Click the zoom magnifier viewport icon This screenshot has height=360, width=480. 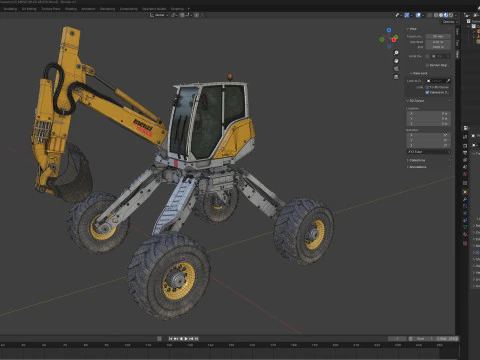pos(396,53)
